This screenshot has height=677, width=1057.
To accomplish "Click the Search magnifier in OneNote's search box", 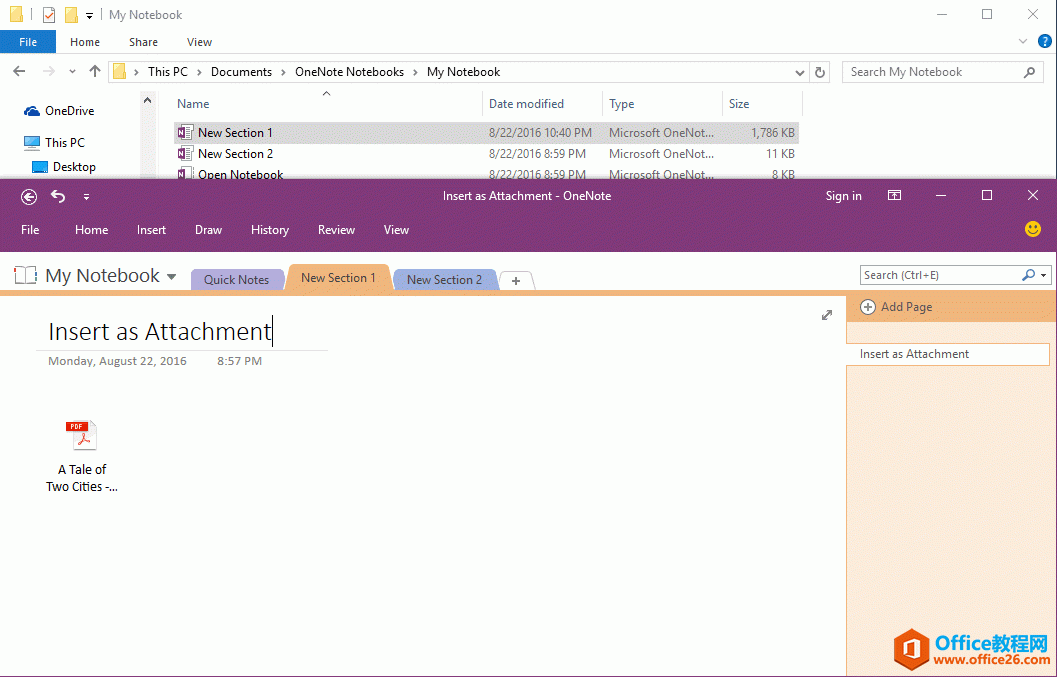I will [x=1028, y=274].
